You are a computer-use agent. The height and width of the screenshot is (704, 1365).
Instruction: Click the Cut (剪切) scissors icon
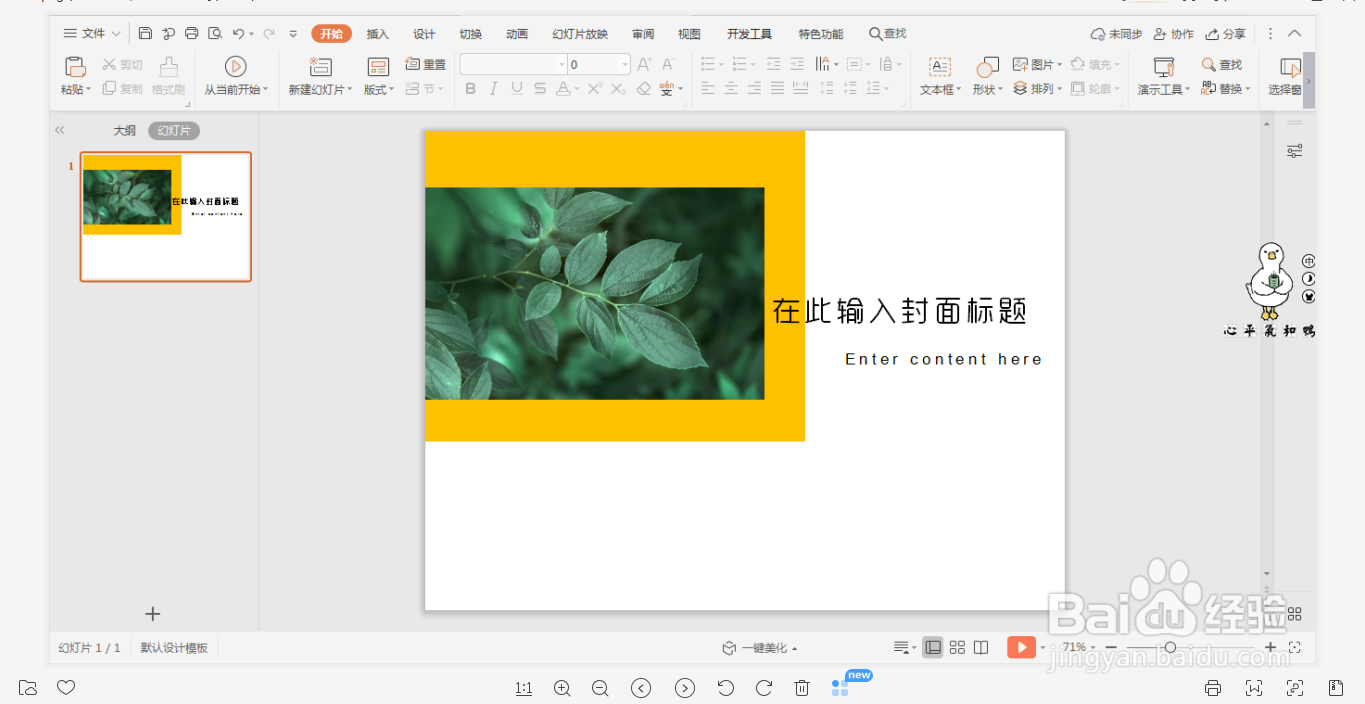click(x=109, y=65)
